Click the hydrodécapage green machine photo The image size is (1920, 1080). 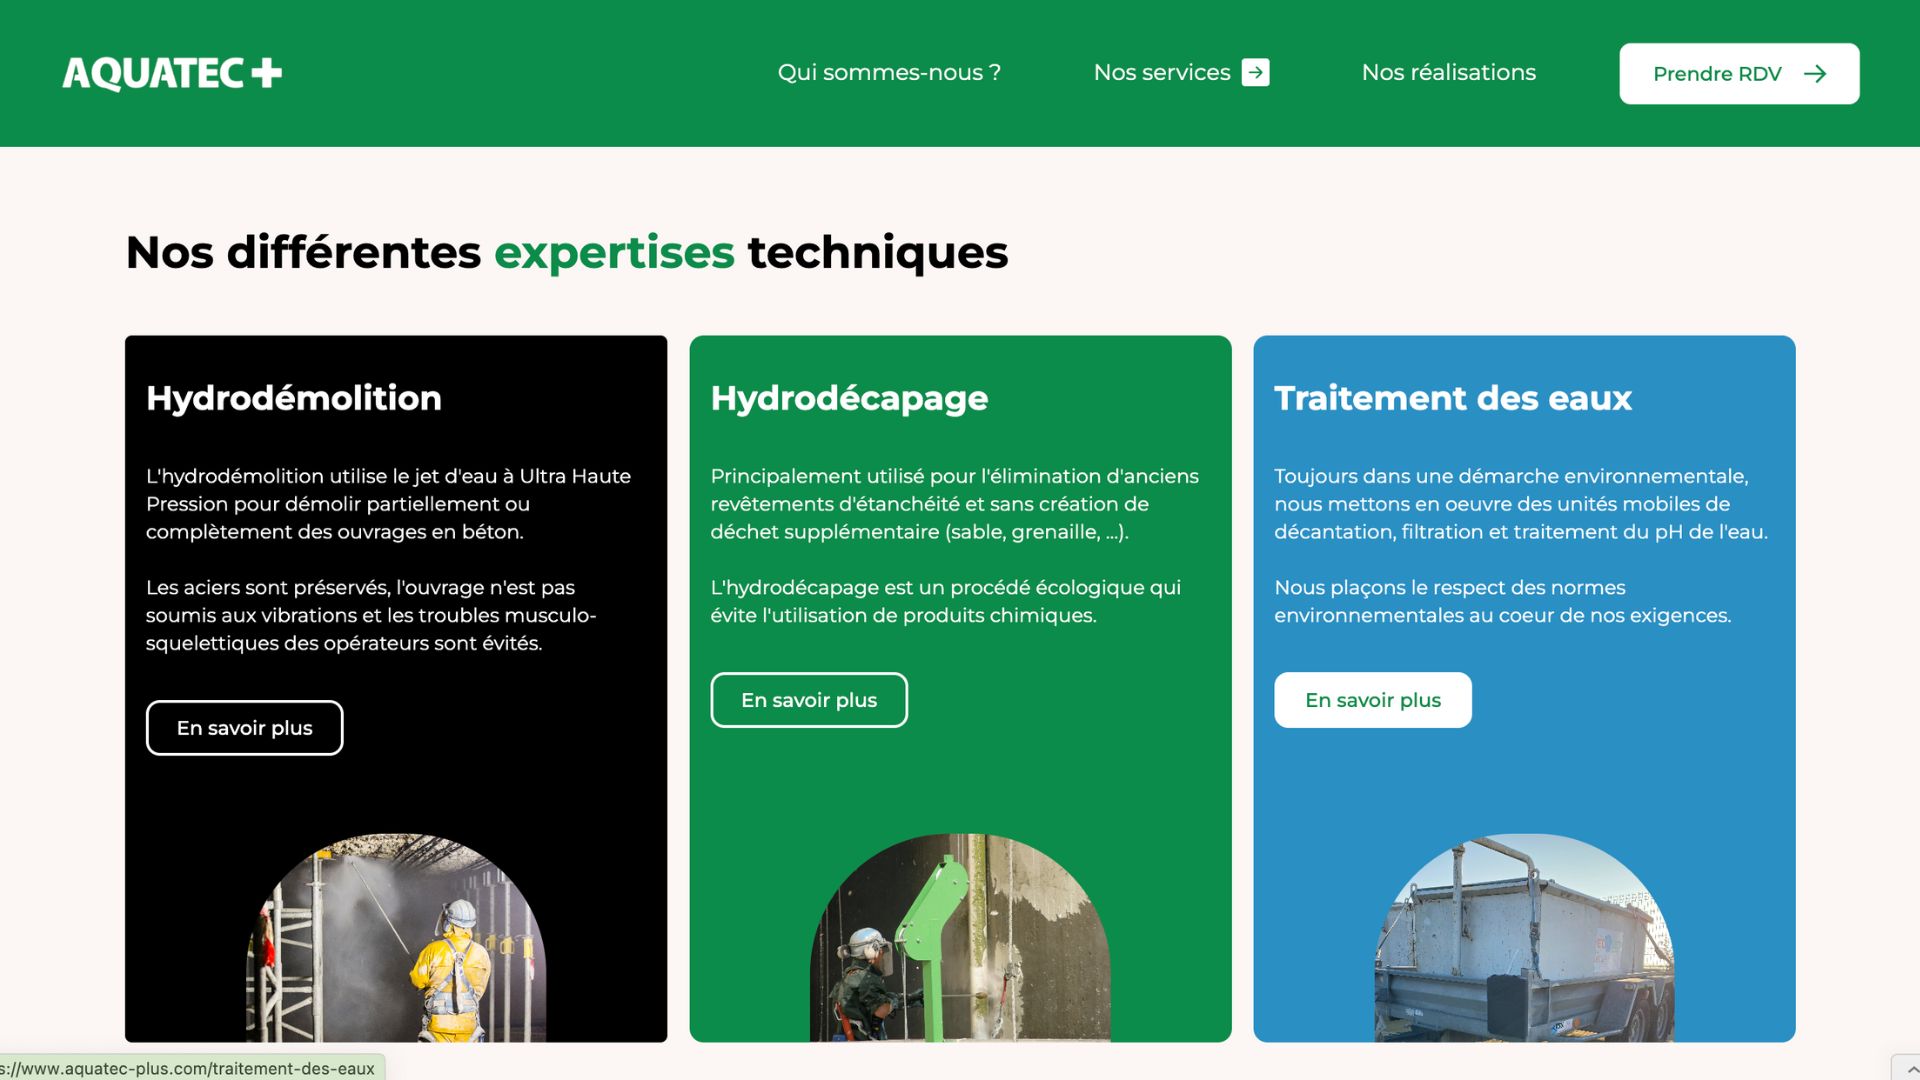[x=960, y=938]
